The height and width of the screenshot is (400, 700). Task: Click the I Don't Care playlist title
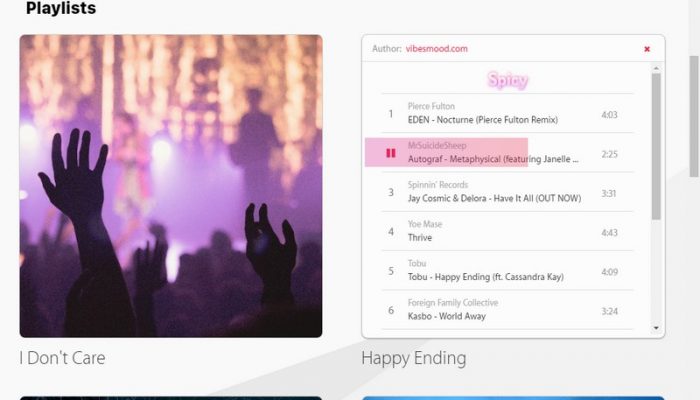(x=62, y=358)
